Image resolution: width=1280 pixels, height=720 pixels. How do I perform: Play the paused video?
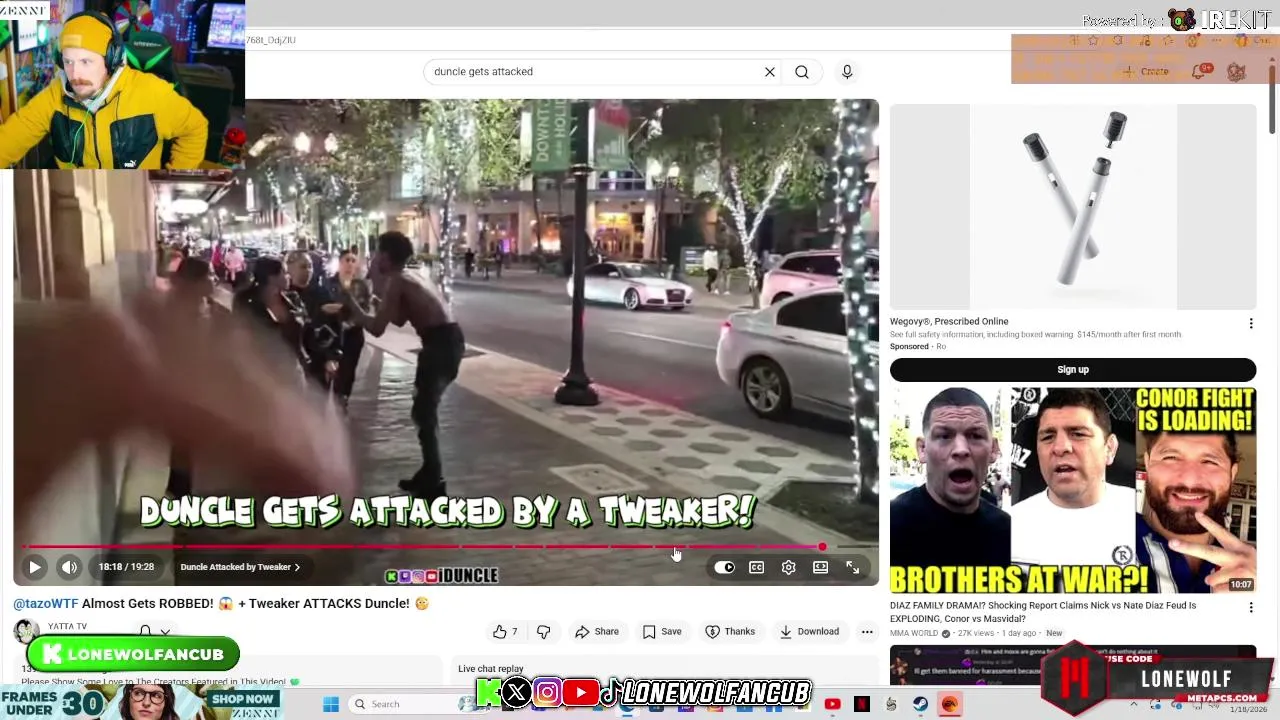[35, 567]
